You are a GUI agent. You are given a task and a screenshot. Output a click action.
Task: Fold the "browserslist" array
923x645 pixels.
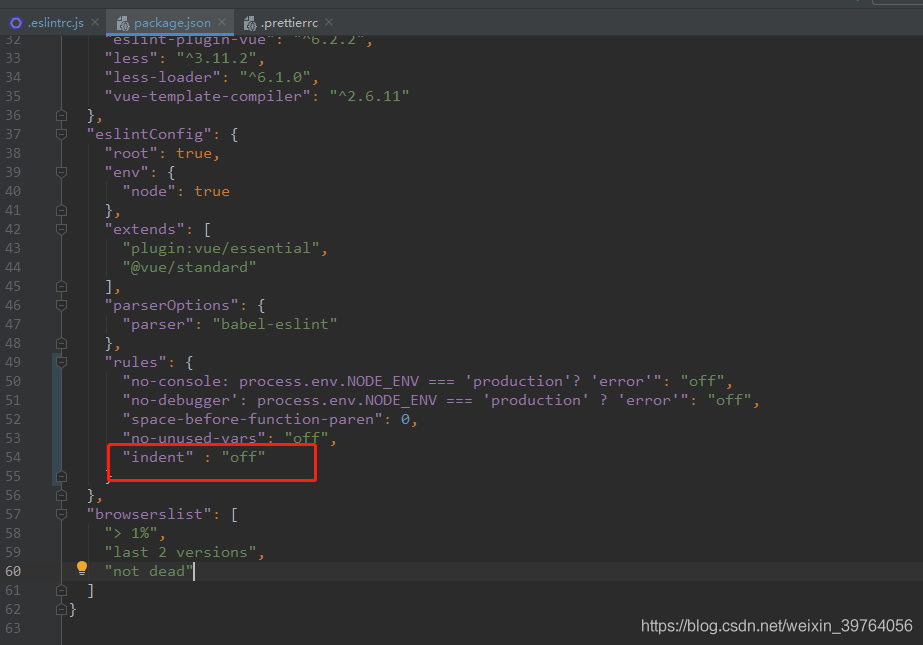click(x=62, y=514)
